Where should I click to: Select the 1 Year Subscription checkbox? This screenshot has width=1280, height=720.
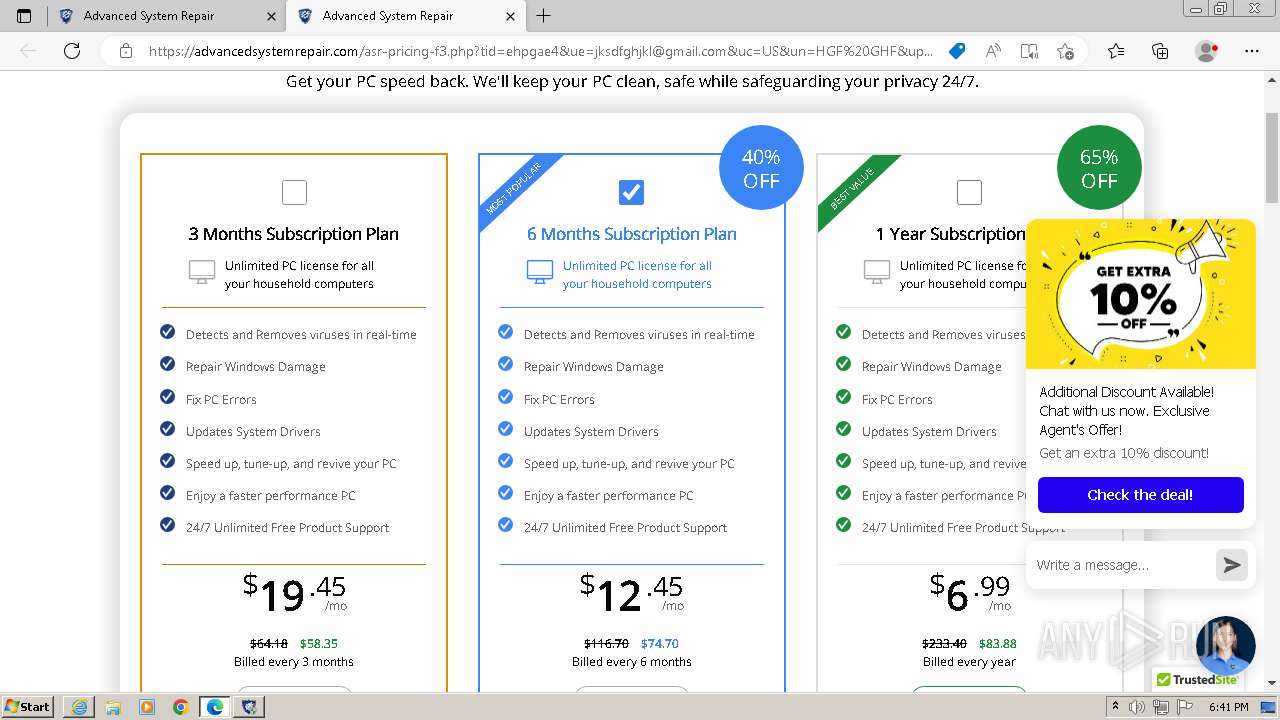point(969,192)
